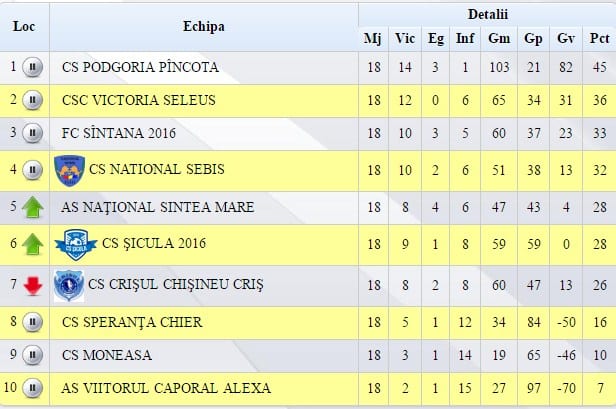Image resolution: width=616 pixels, height=409 pixels.
Task: Open AS VIITORUL CAPORAL ALEXA team entry
Action: (166, 388)
